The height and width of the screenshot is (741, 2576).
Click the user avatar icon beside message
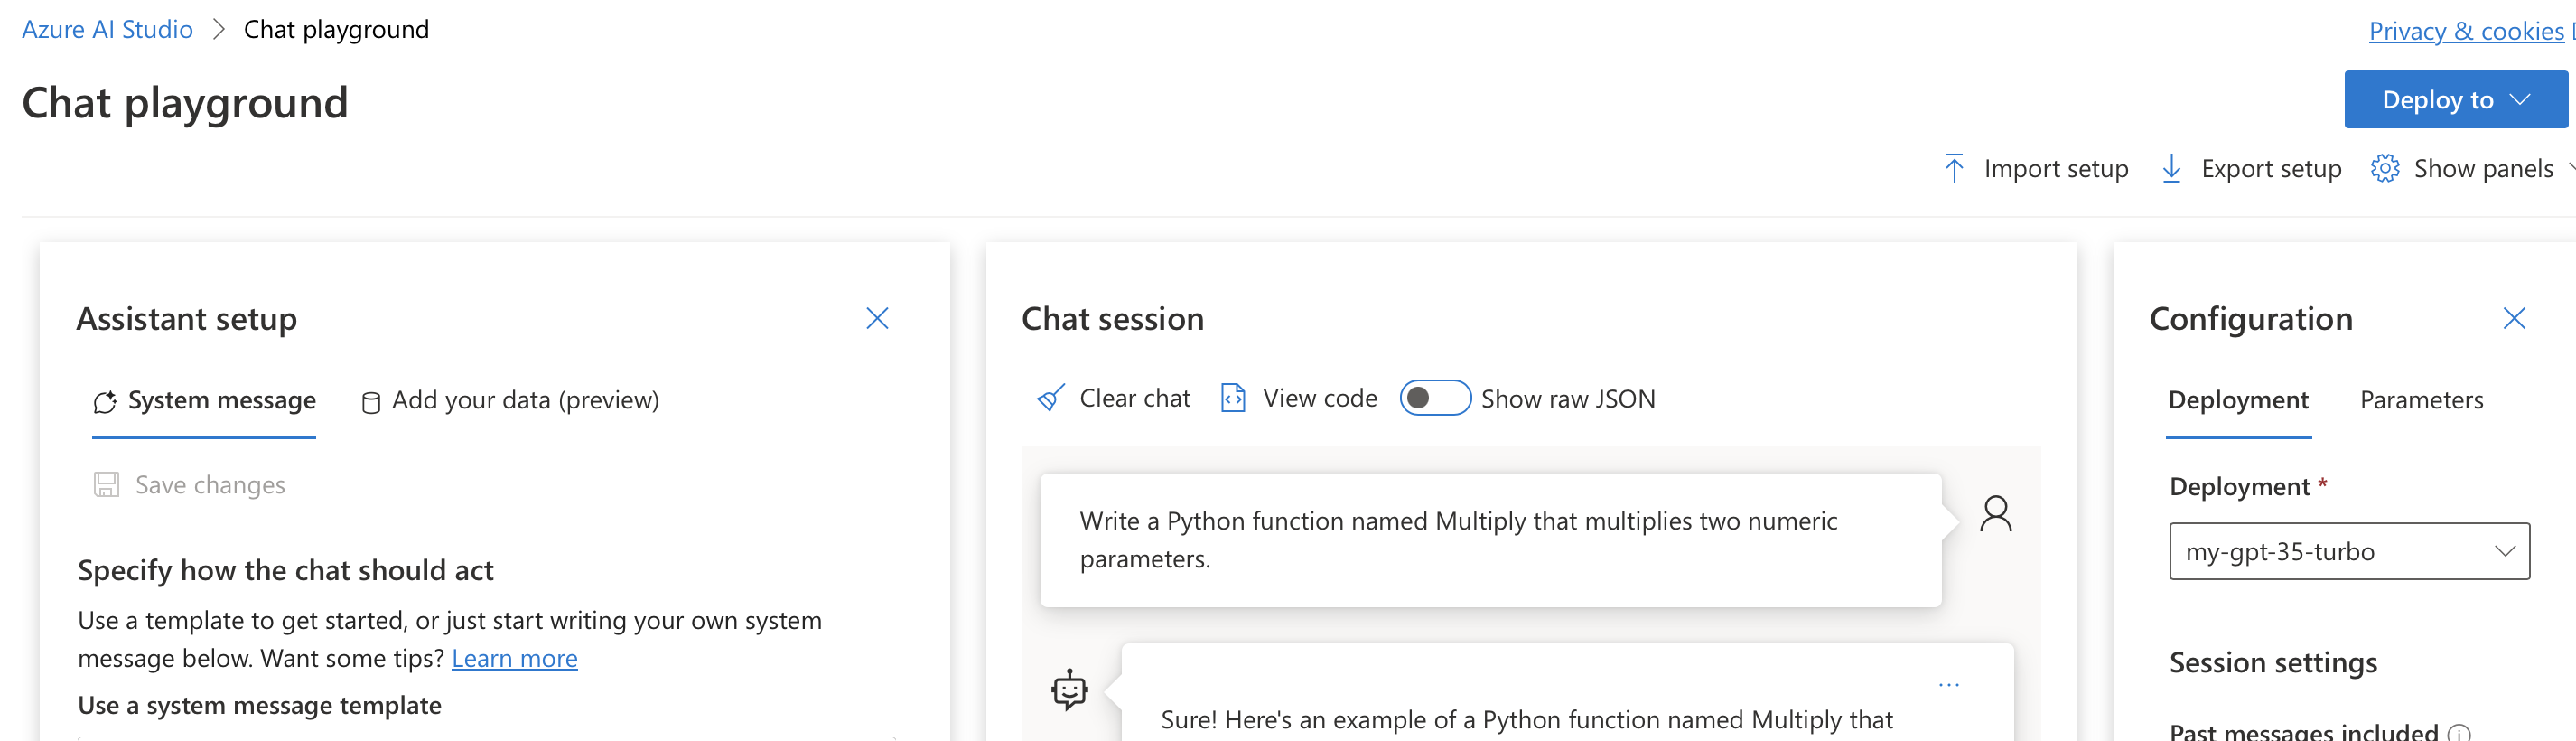[1995, 514]
